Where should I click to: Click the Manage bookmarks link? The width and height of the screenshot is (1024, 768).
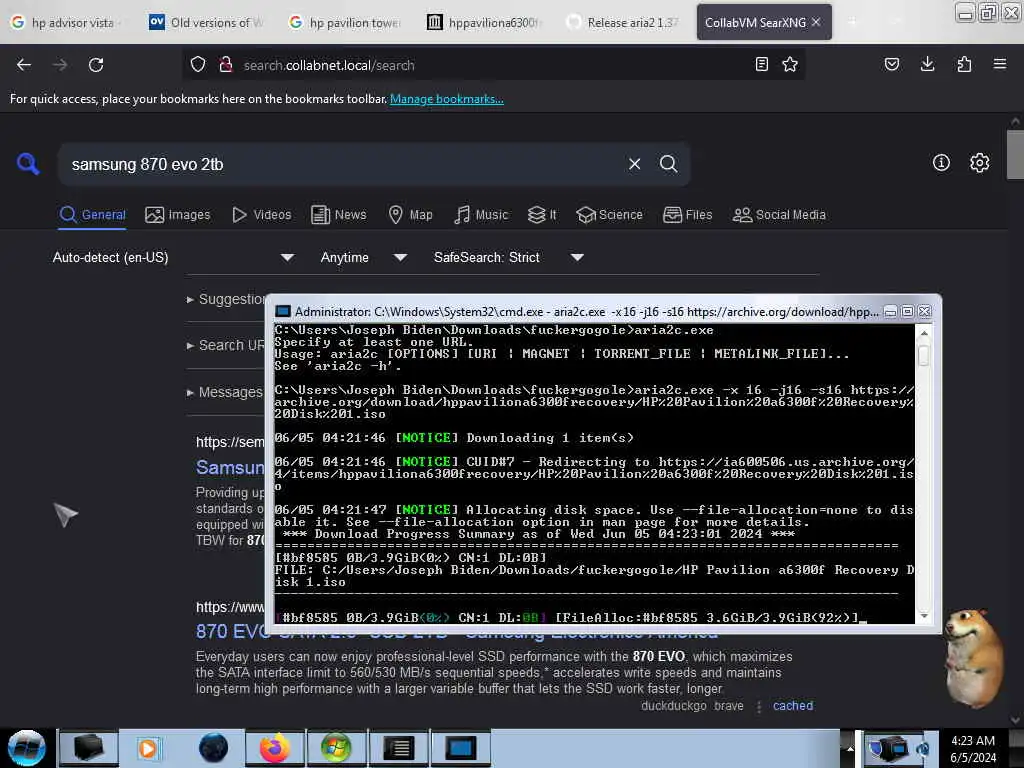click(447, 99)
